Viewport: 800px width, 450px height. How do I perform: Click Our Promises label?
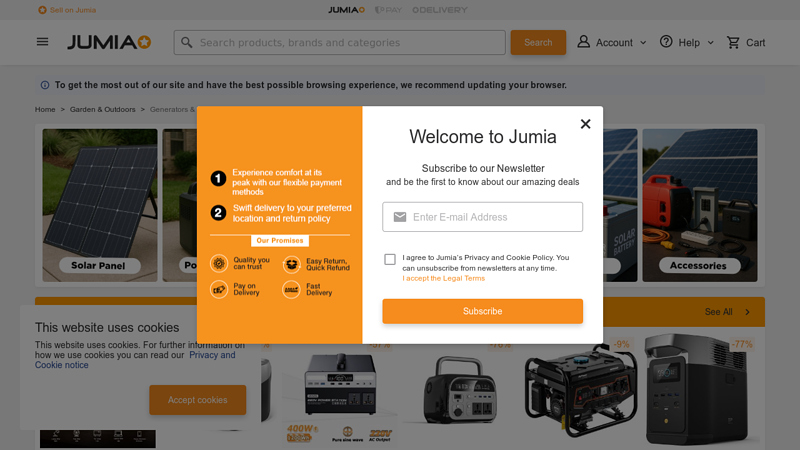(x=280, y=240)
